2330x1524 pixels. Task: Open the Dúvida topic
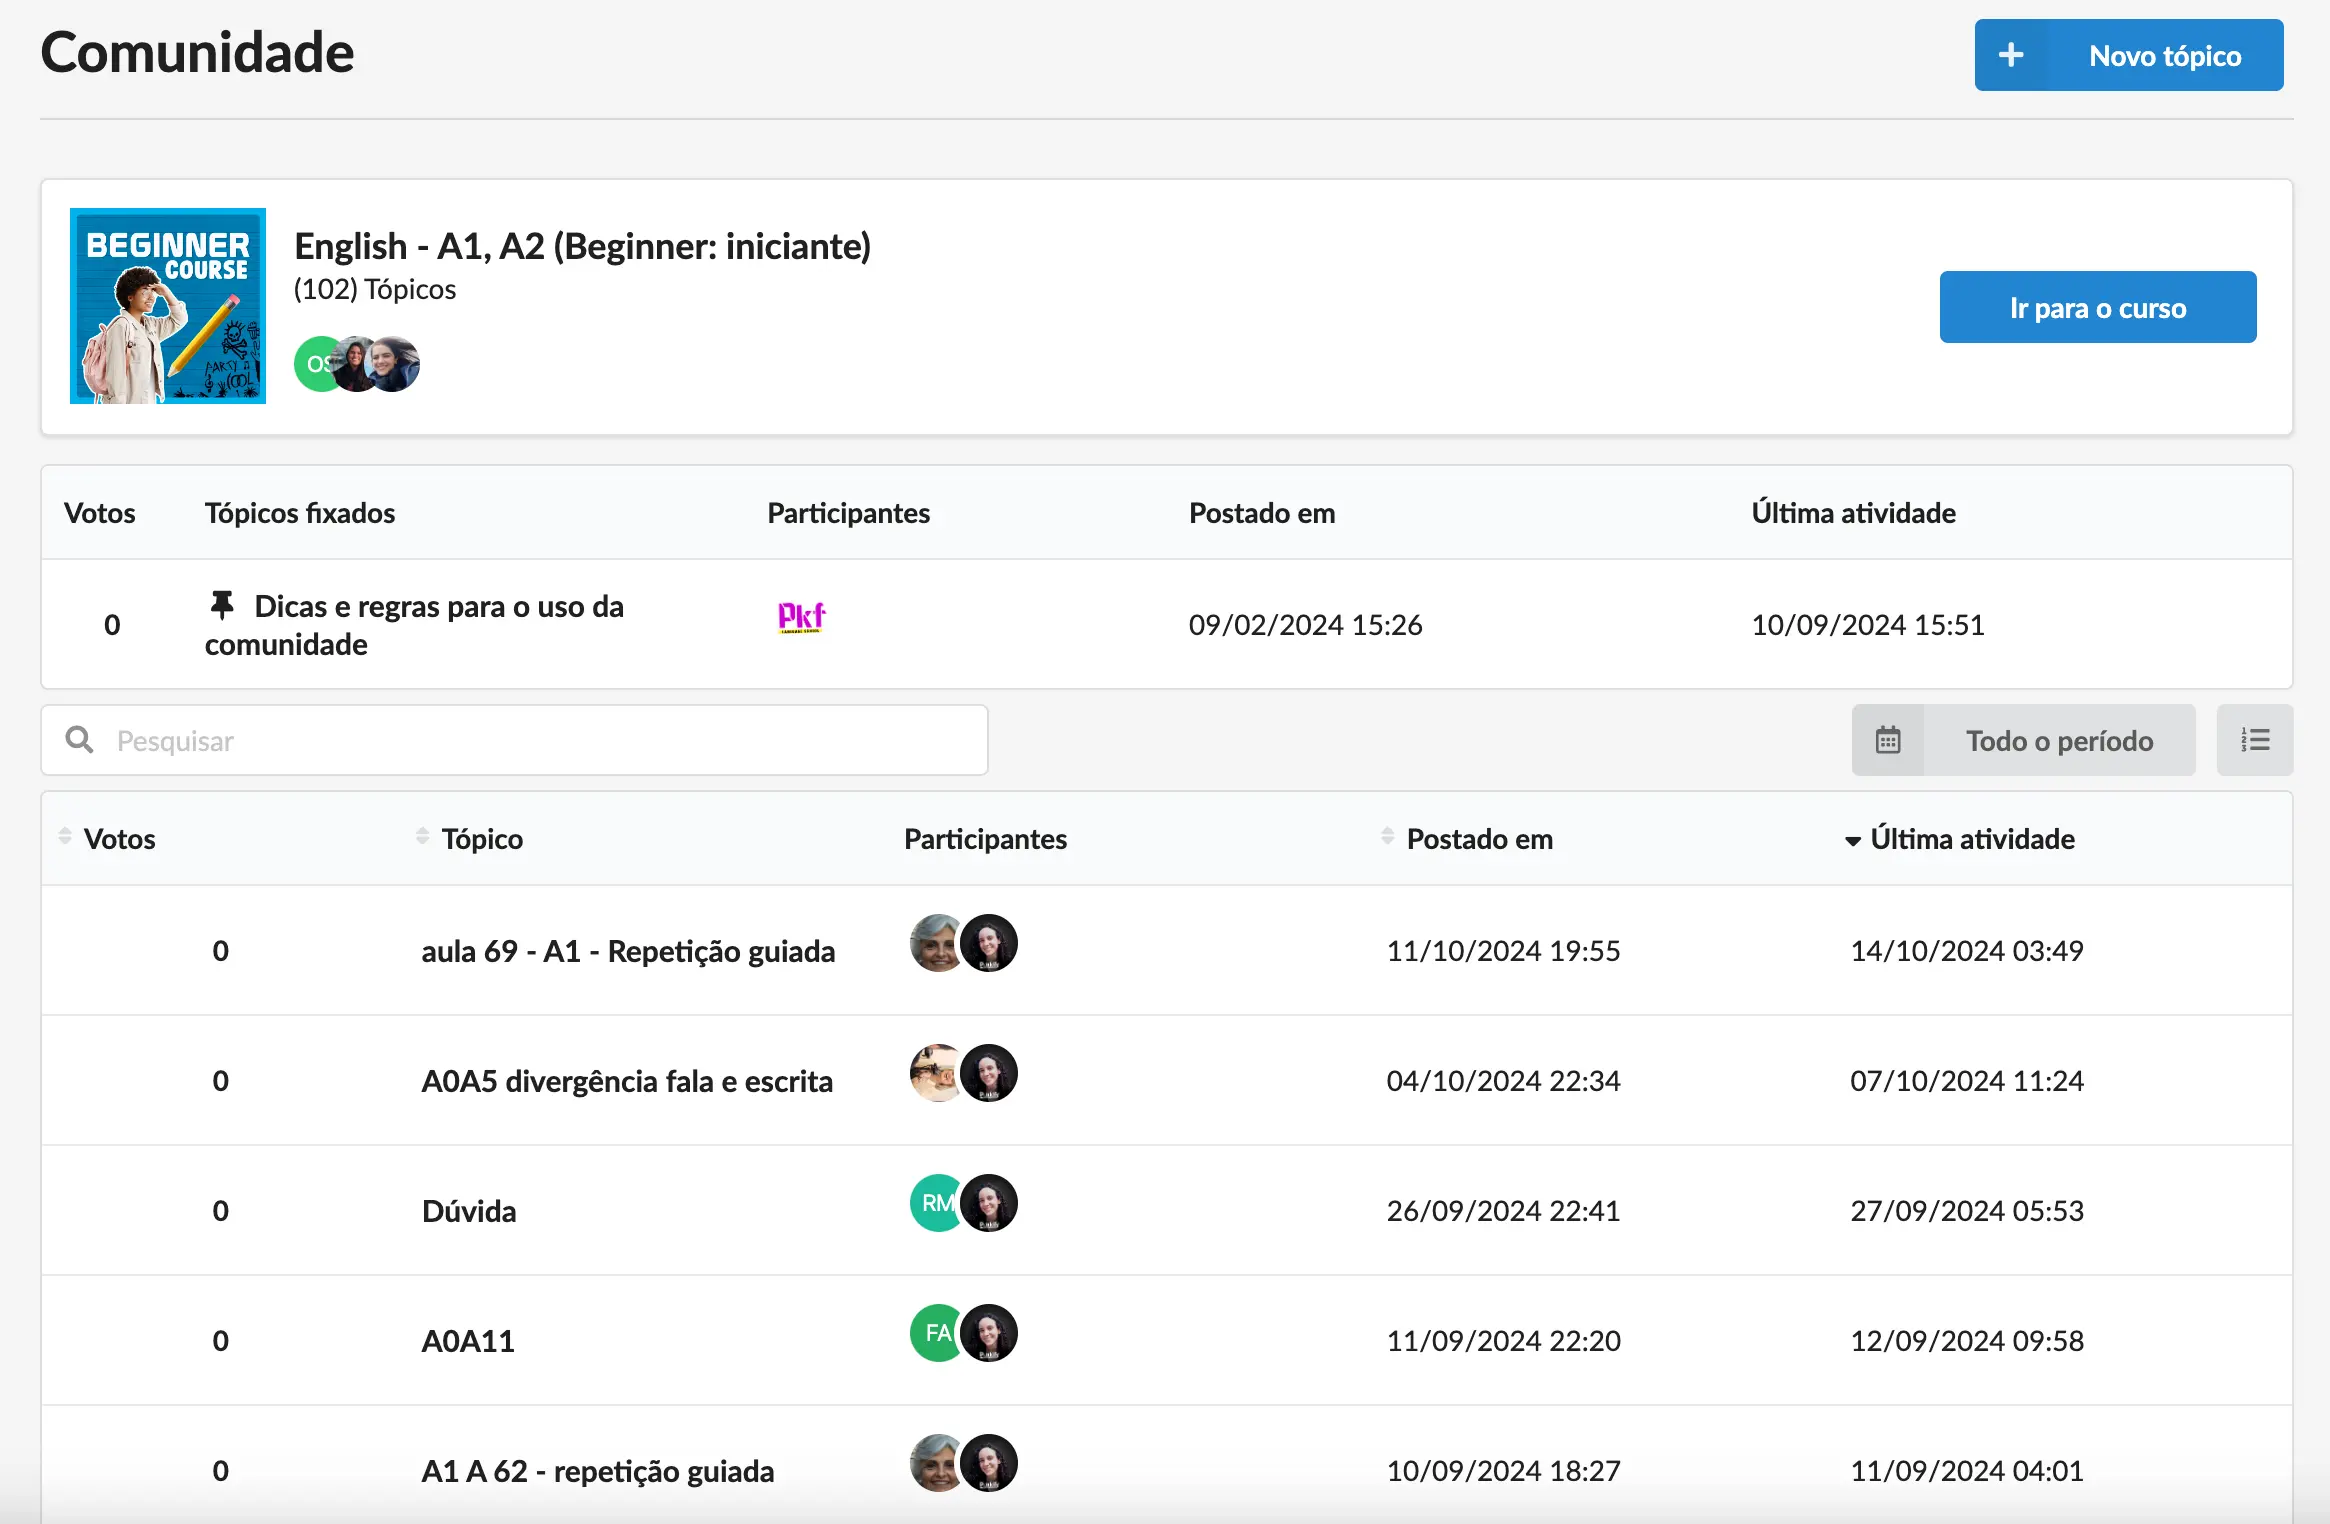469,1210
